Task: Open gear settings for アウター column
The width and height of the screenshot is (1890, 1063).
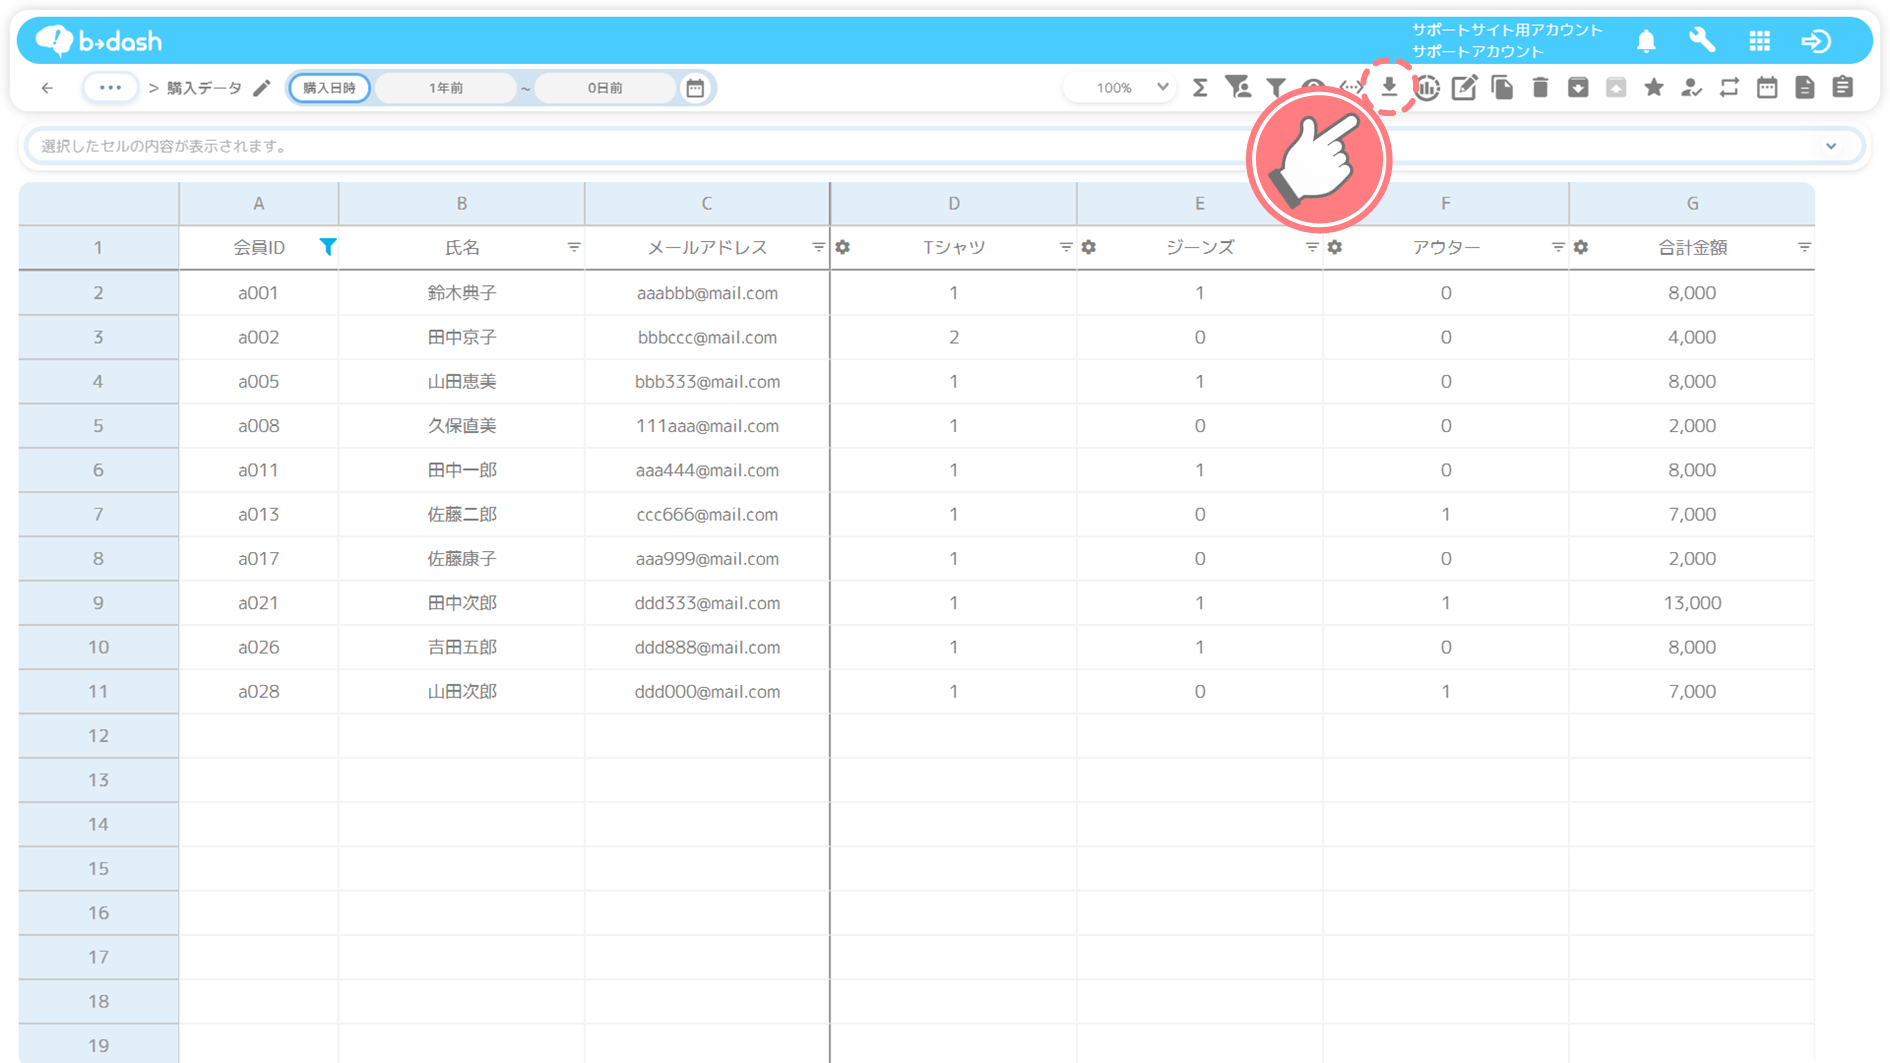Action: pos(1335,247)
